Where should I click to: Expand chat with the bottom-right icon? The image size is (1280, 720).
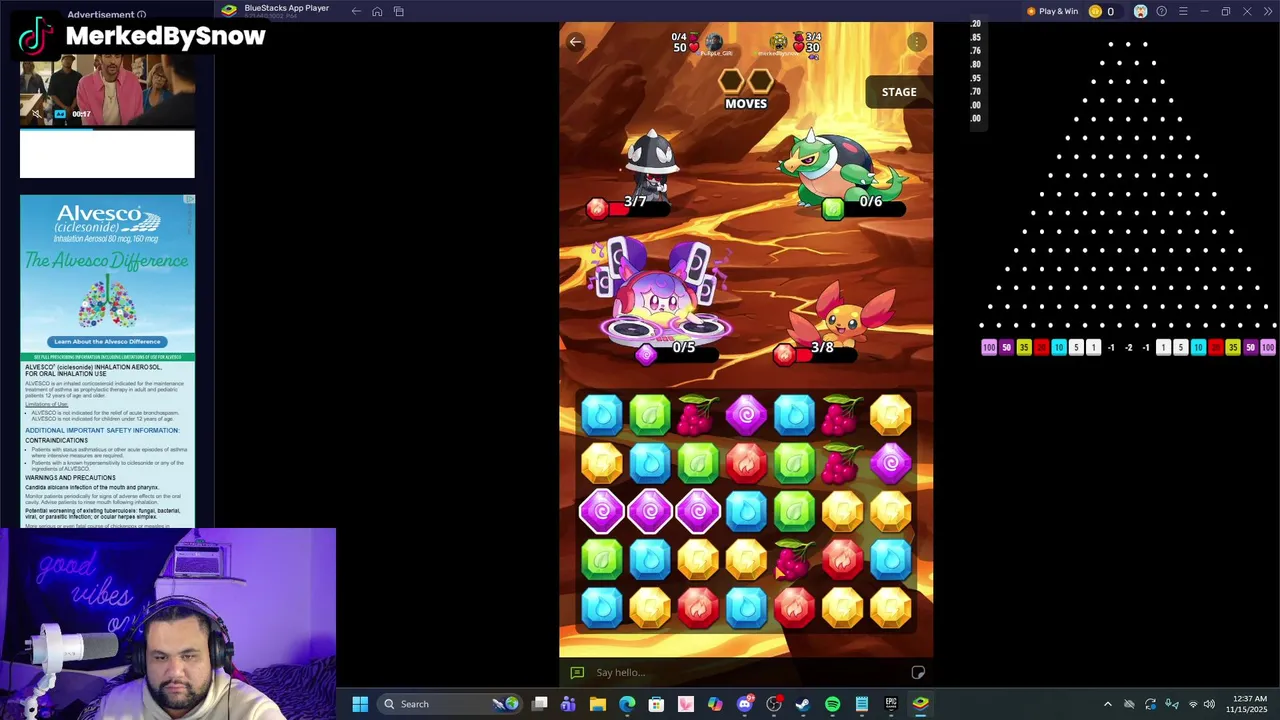918,673
